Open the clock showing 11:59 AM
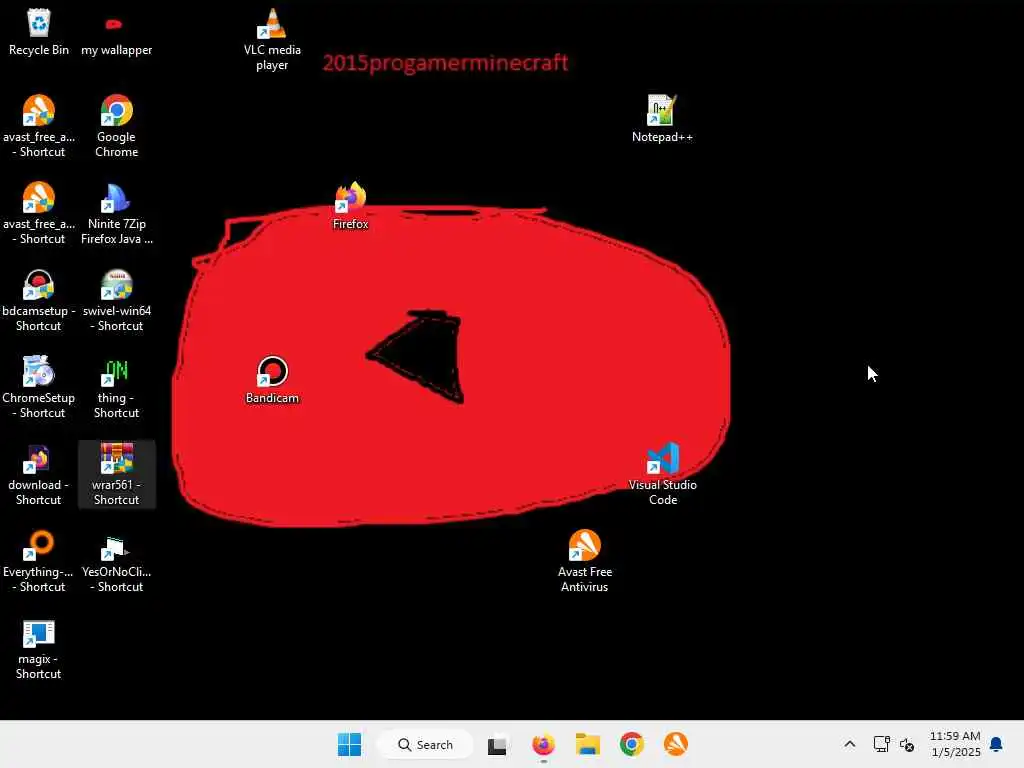 [x=955, y=744]
